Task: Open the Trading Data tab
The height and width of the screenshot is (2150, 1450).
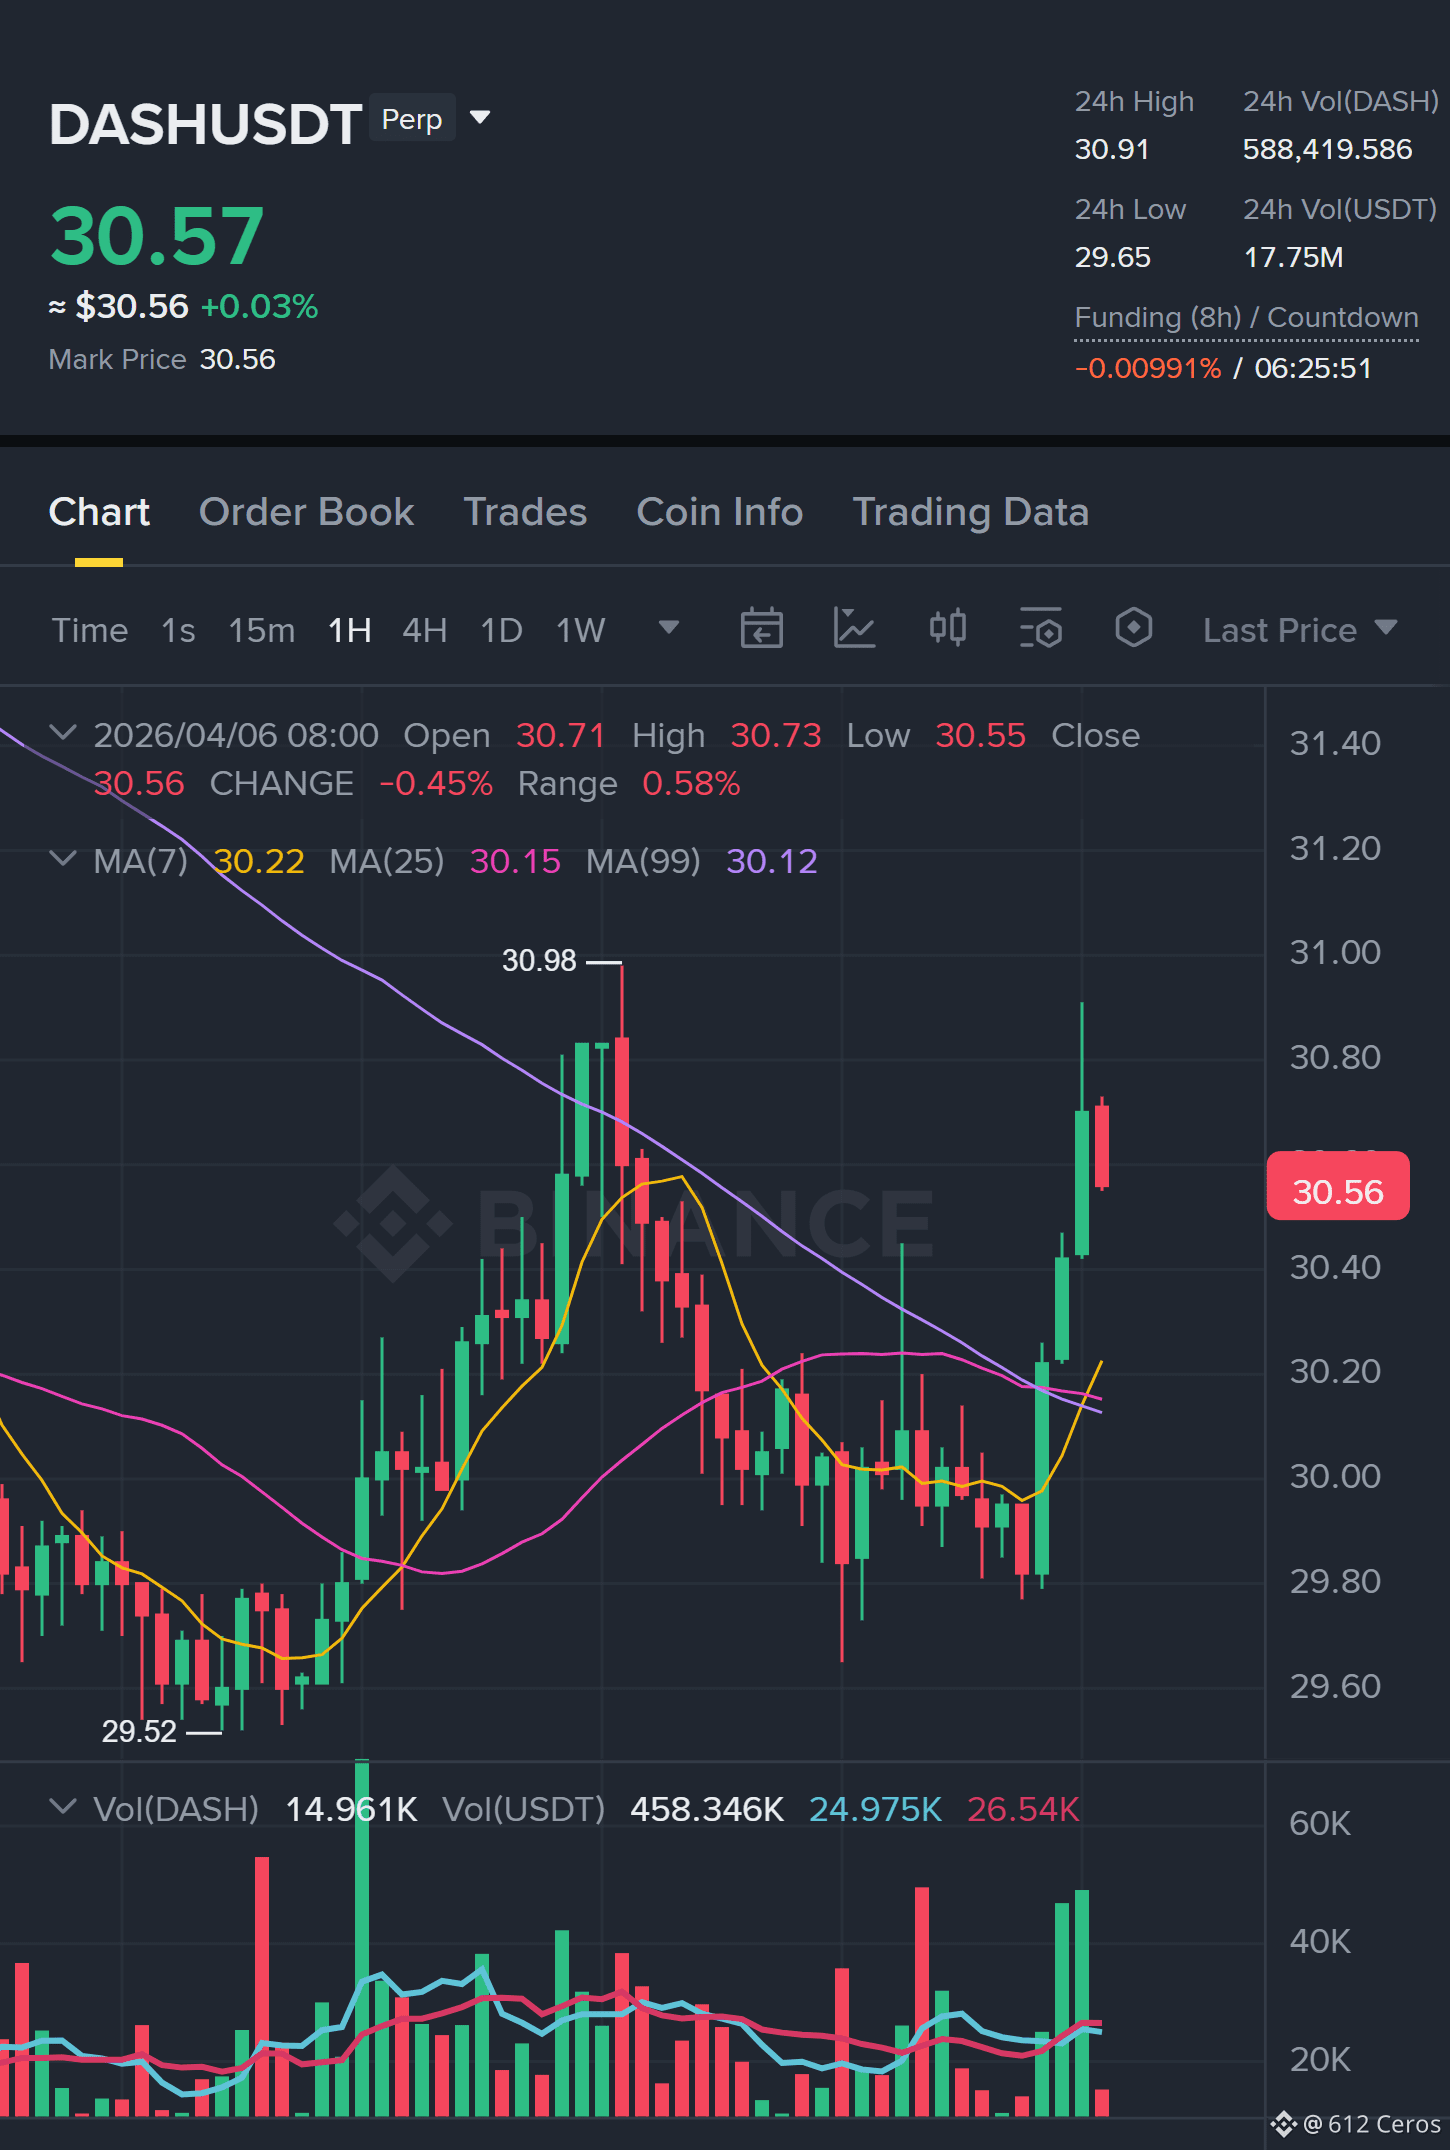Action: [x=970, y=512]
